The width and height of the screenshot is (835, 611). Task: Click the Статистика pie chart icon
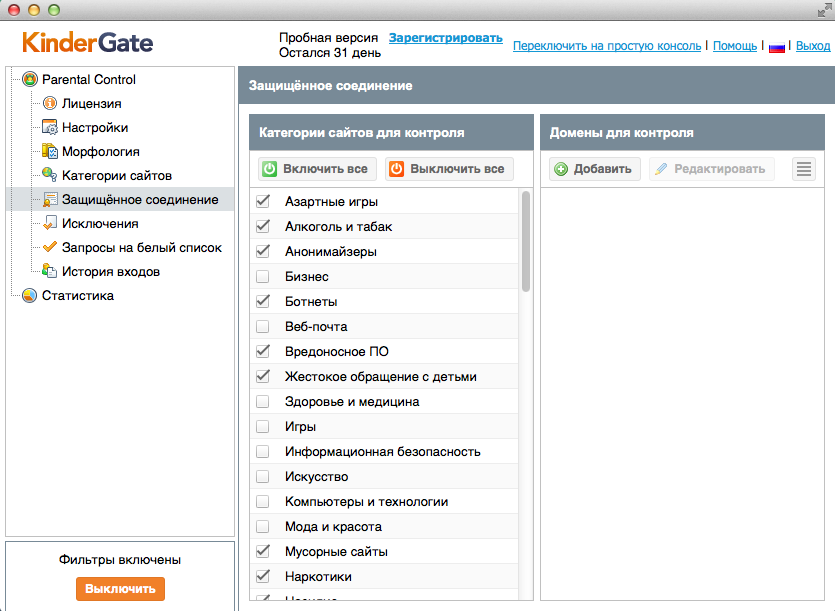pos(29,296)
